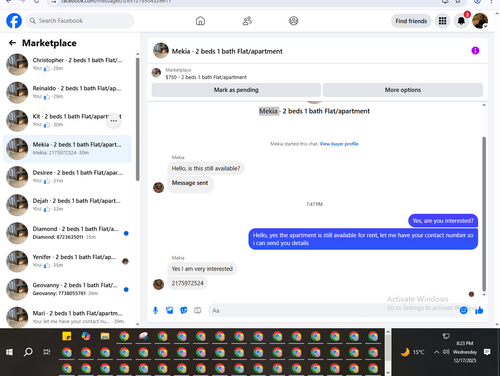The width and height of the screenshot is (500, 376).
Task: Click the "Yes I am very interested" message
Action: point(202,269)
